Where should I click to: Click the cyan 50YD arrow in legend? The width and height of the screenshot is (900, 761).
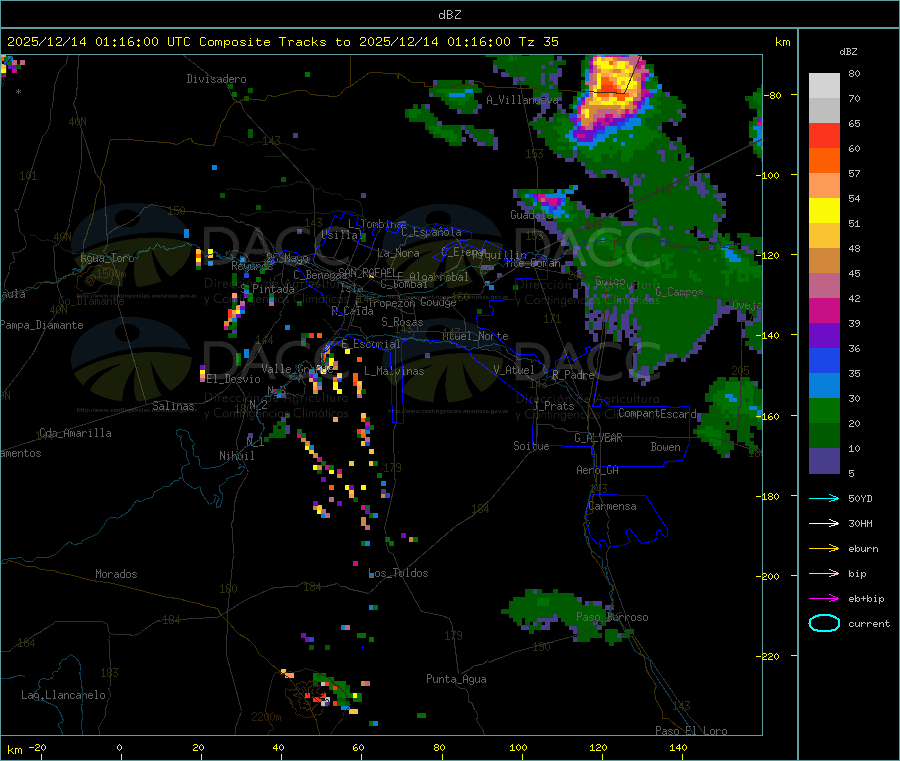(x=824, y=498)
